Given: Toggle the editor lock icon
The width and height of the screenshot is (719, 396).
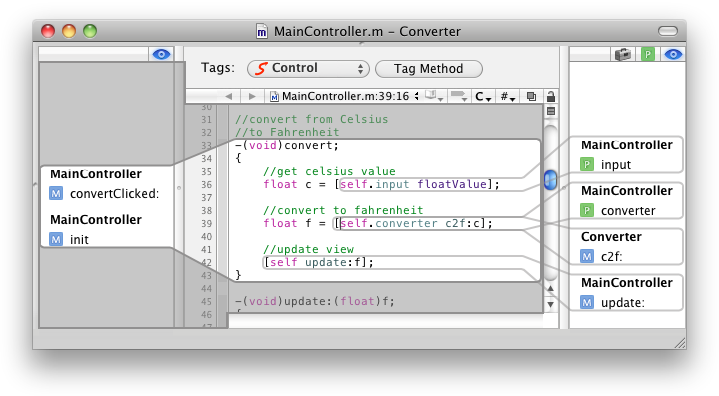Looking at the screenshot, I should click(x=551, y=96).
